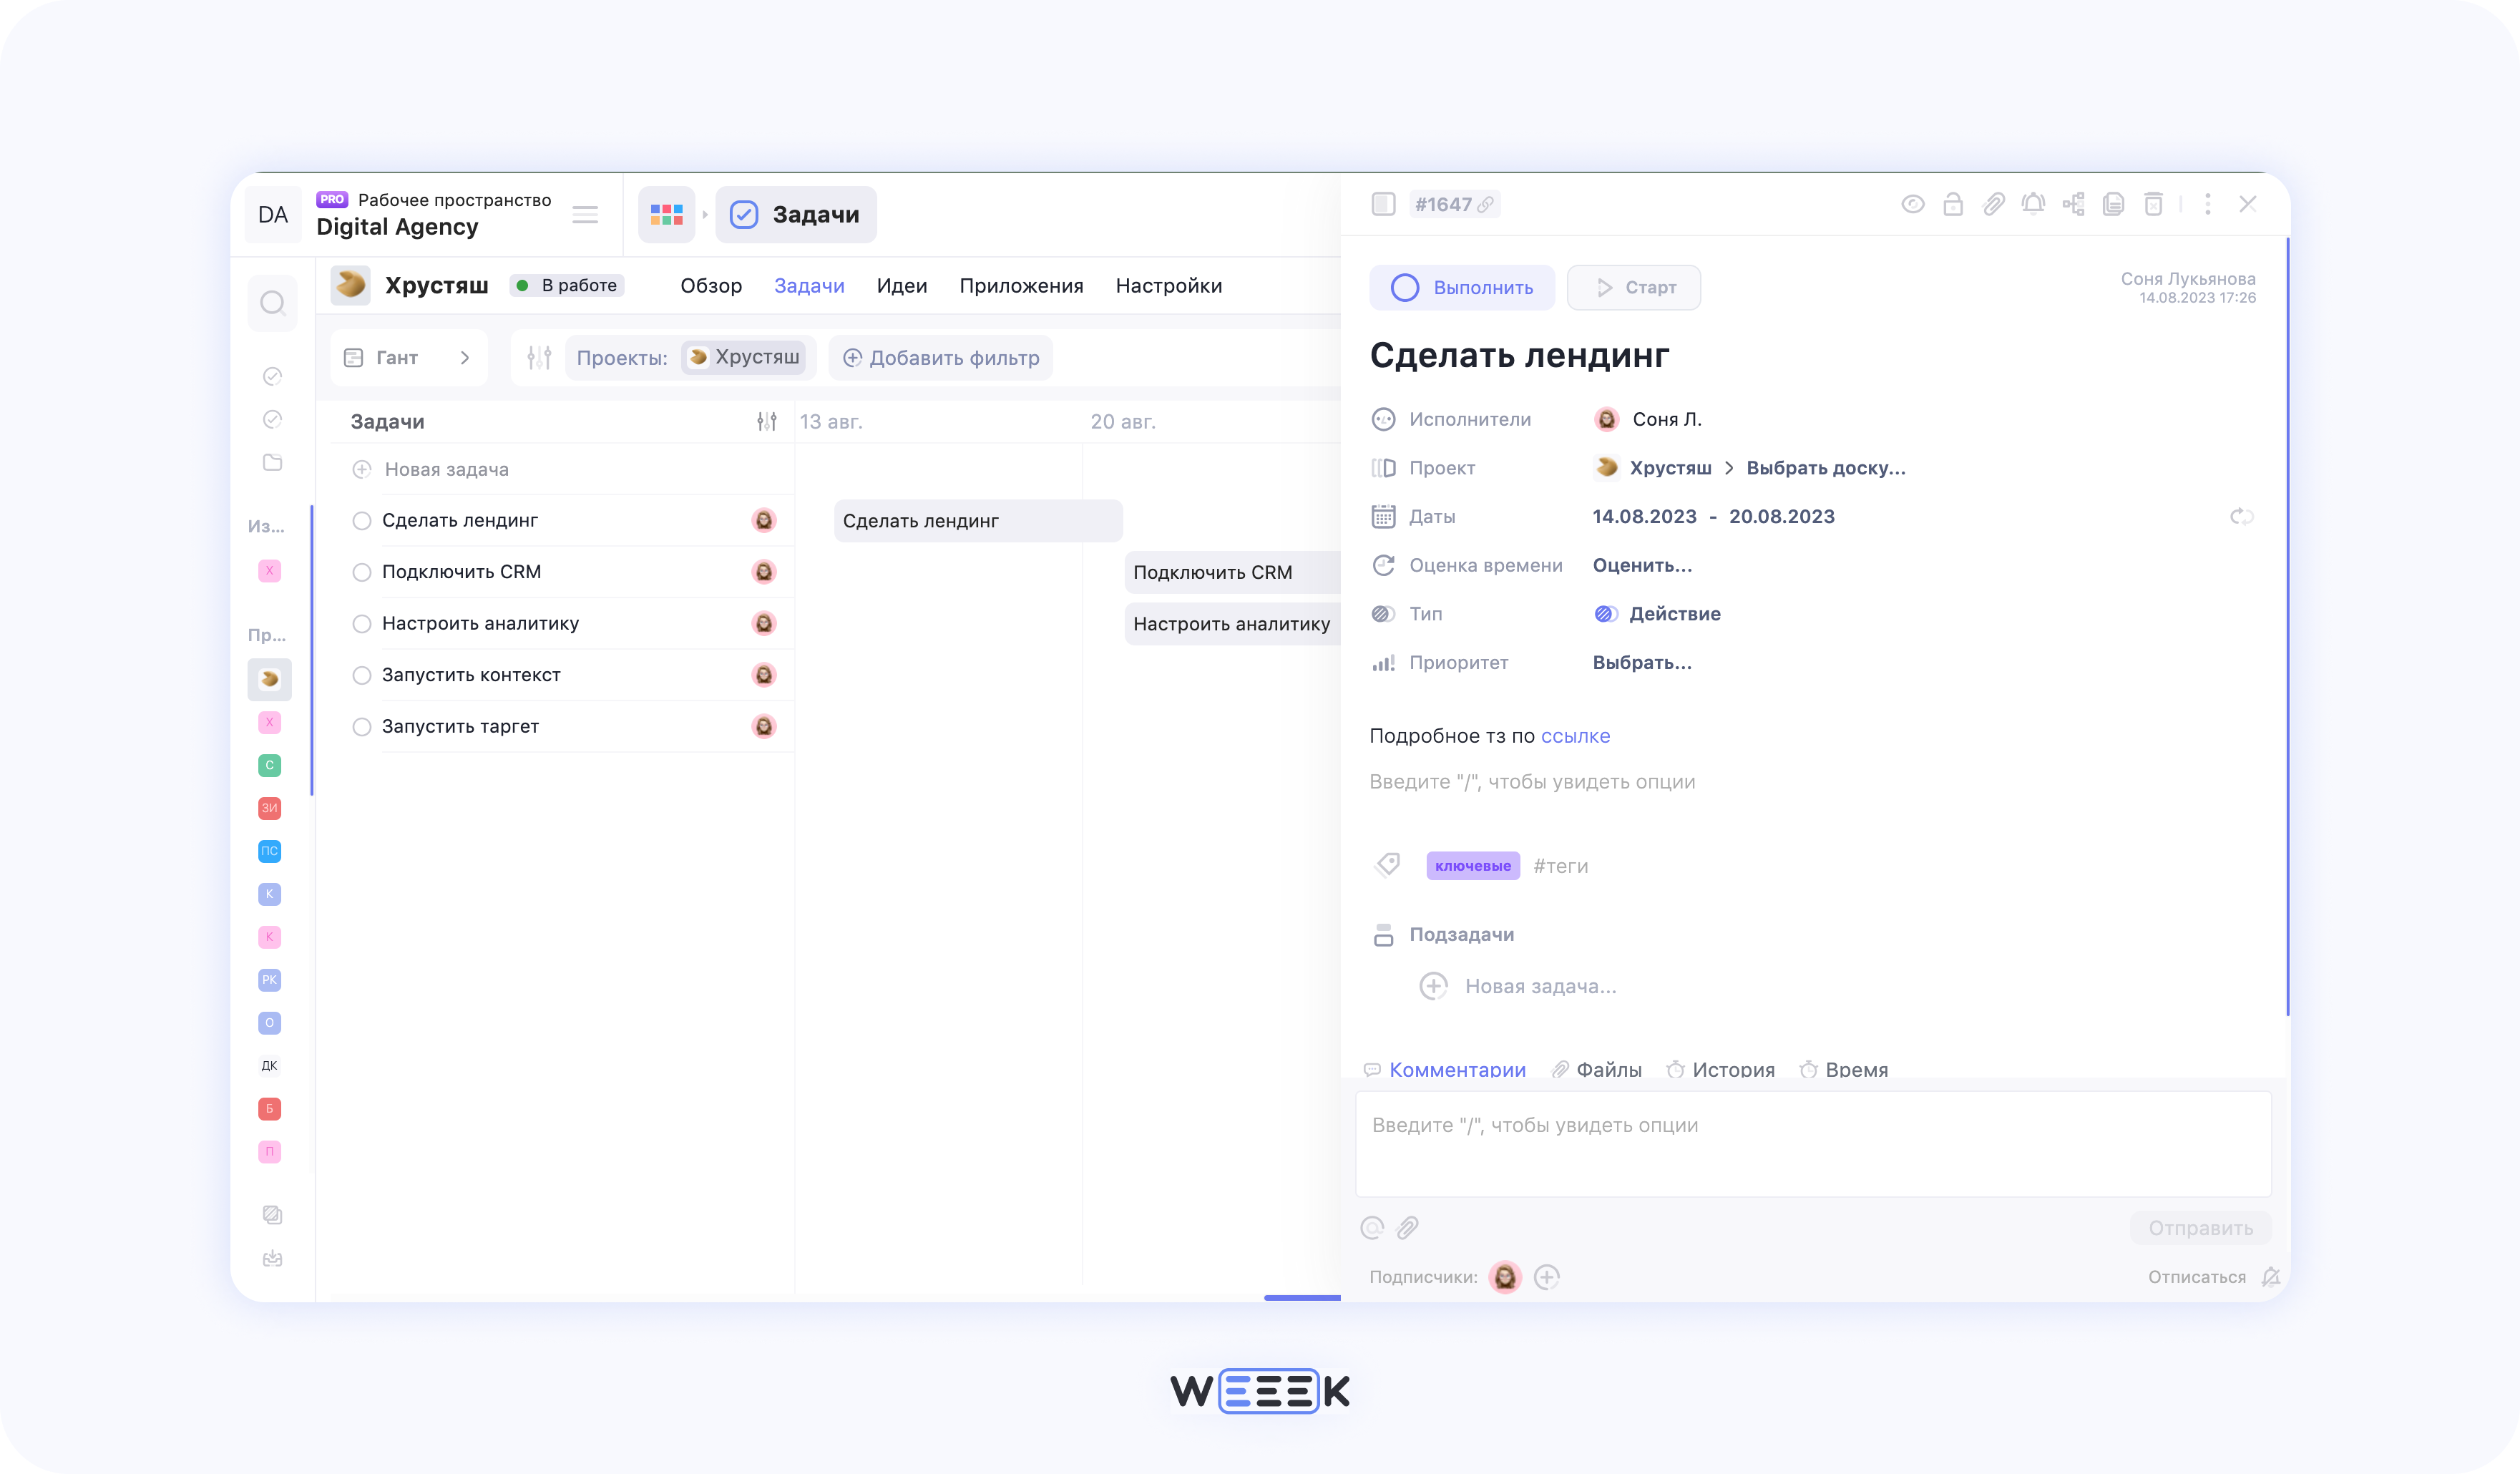Open the 'Выбрать доску' board selector
Screen dimensions: 2520x1474
tap(1826, 467)
